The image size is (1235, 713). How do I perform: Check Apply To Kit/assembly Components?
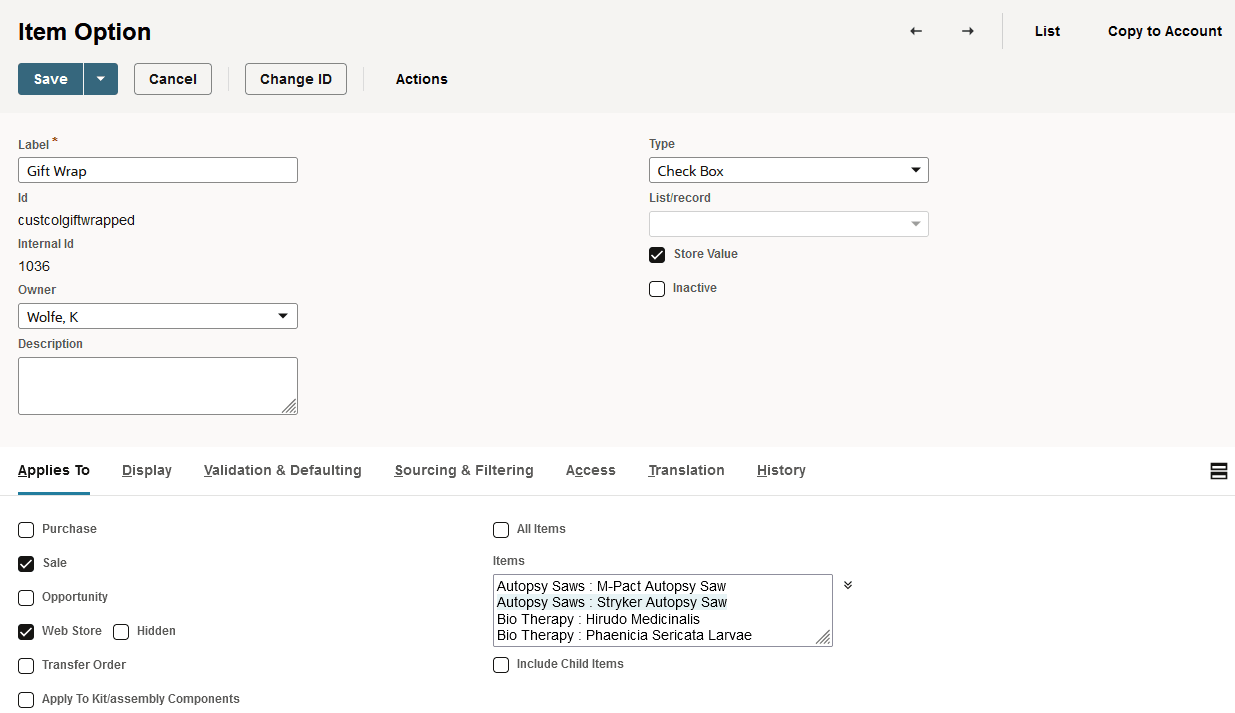(x=26, y=700)
